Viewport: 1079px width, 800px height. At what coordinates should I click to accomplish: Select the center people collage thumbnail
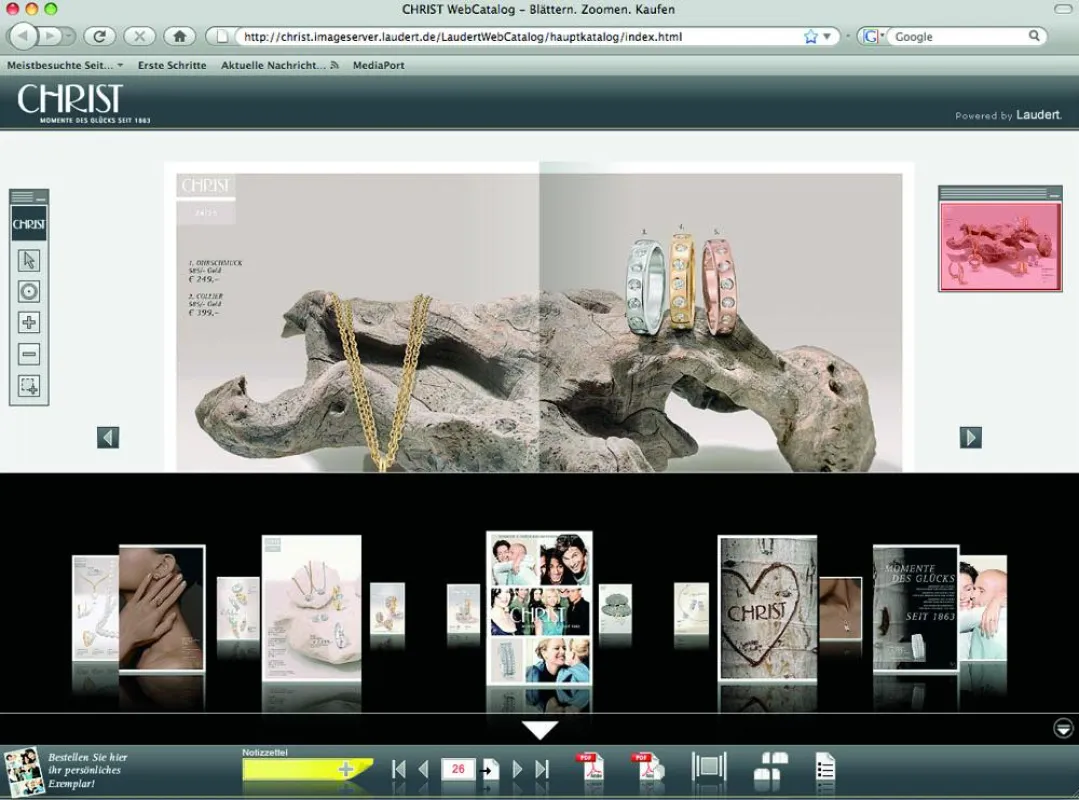(540, 608)
